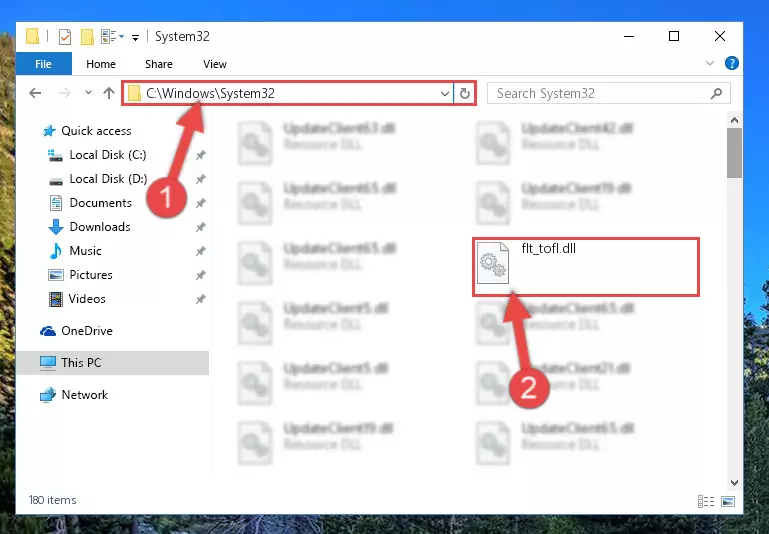Switch to the Share ribbon tab
Viewport: 769px width, 534px height.
[x=158, y=64]
